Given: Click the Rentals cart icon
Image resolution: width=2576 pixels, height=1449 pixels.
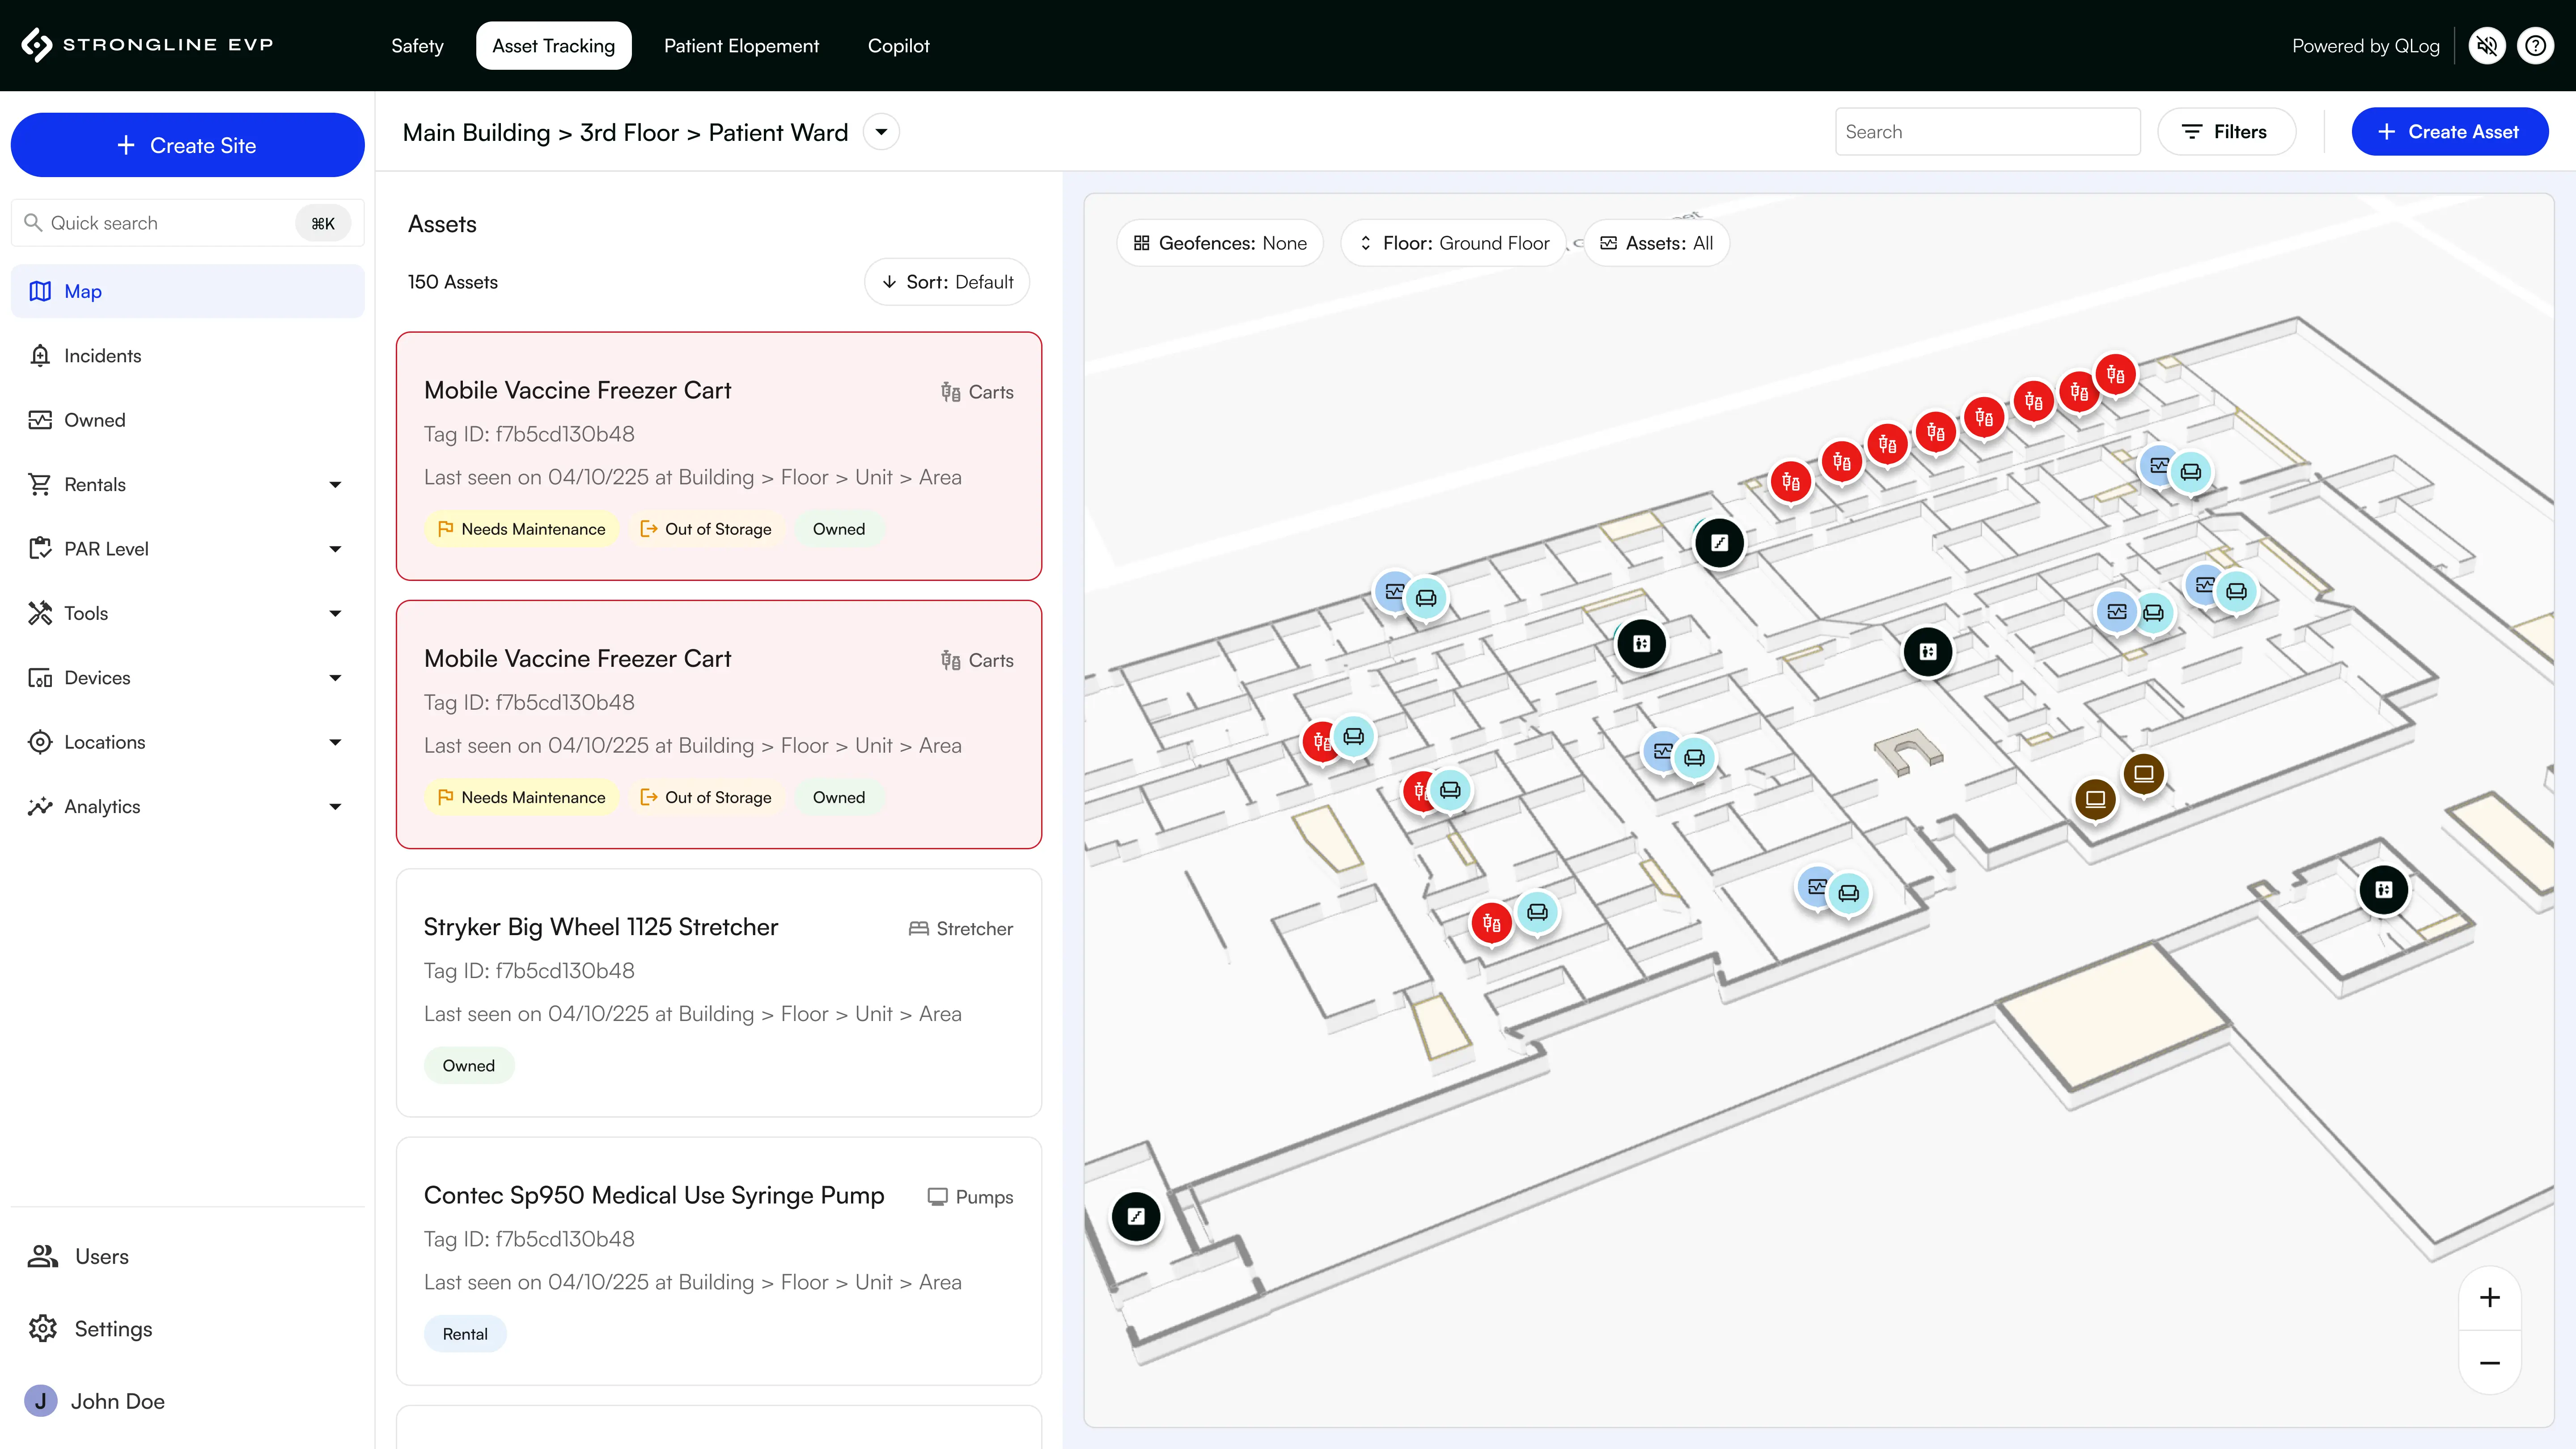Looking at the screenshot, I should click(x=40, y=484).
